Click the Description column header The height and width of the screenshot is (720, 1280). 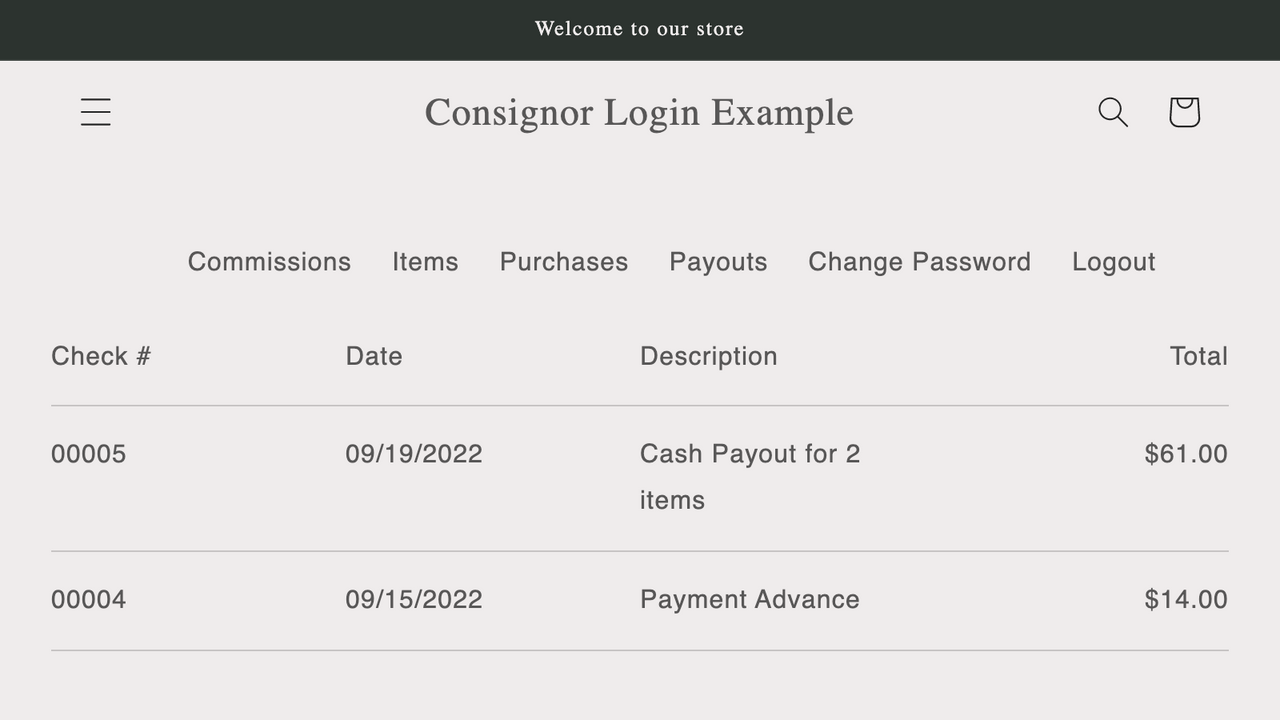point(708,356)
